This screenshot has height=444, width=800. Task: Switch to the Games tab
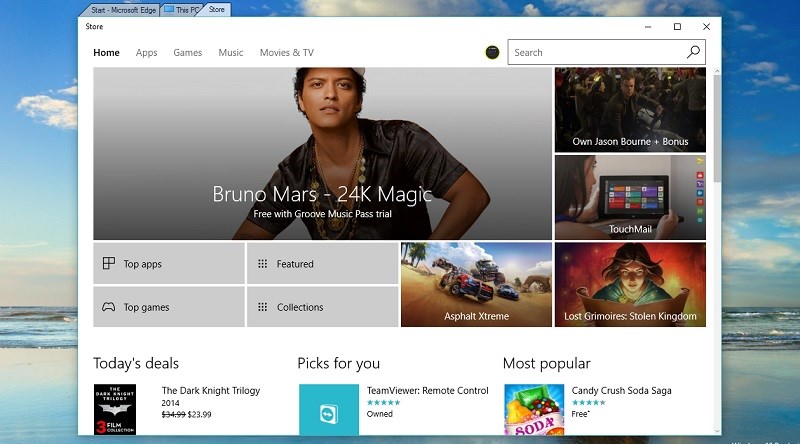click(x=188, y=53)
